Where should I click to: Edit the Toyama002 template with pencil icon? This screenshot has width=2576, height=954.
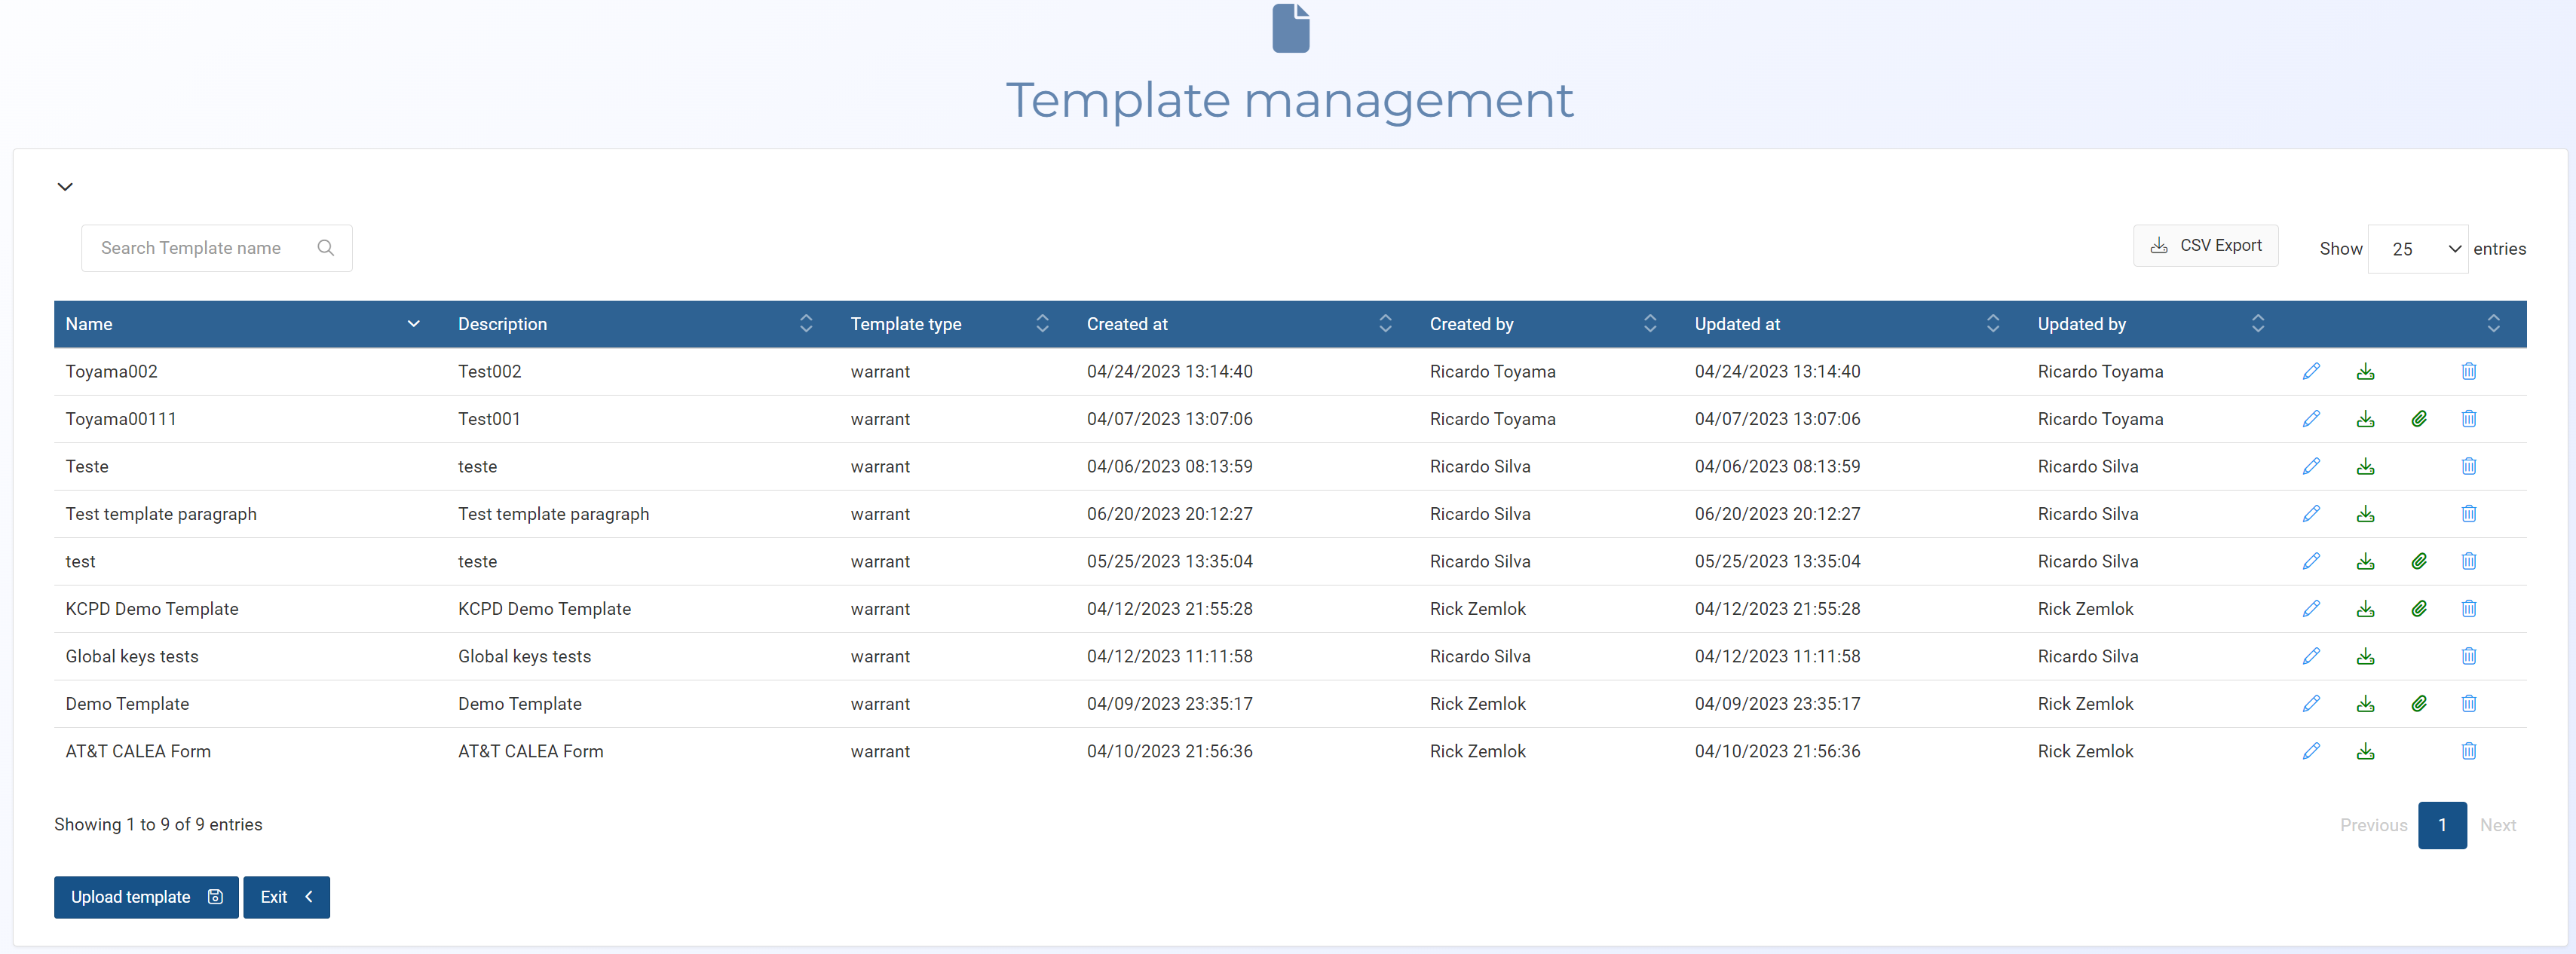click(2311, 371)
